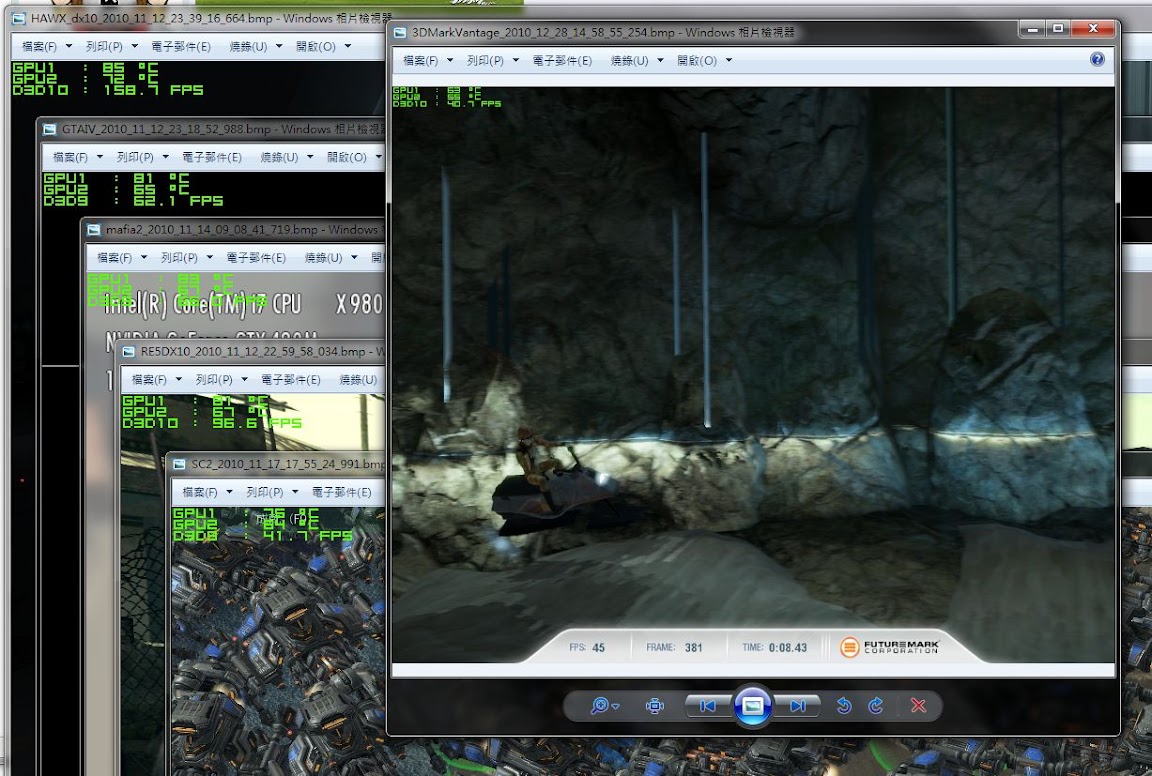Click the TIME: 0:08.43 readout
1152x776 pixels.
click(x=774, y=647)
